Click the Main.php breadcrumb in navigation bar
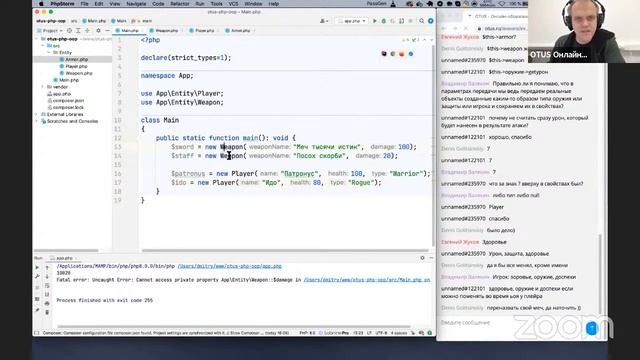This screenshot has width=640, height=360. pyautogui.click(x=94, y=21)
